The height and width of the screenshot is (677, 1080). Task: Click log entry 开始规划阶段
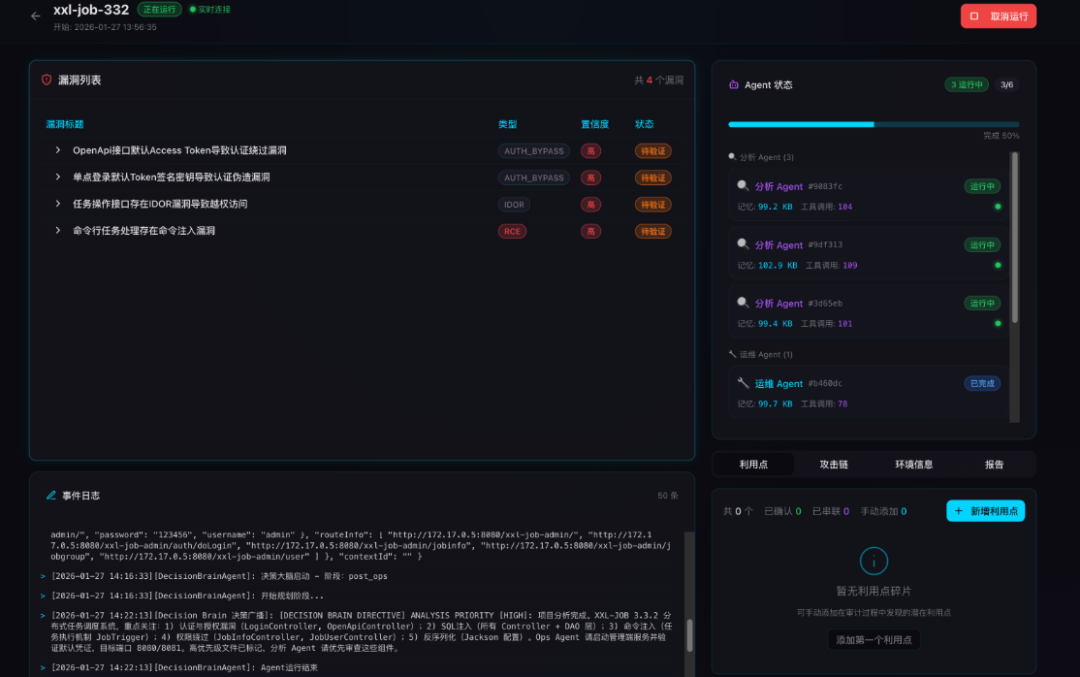[187, 596]
